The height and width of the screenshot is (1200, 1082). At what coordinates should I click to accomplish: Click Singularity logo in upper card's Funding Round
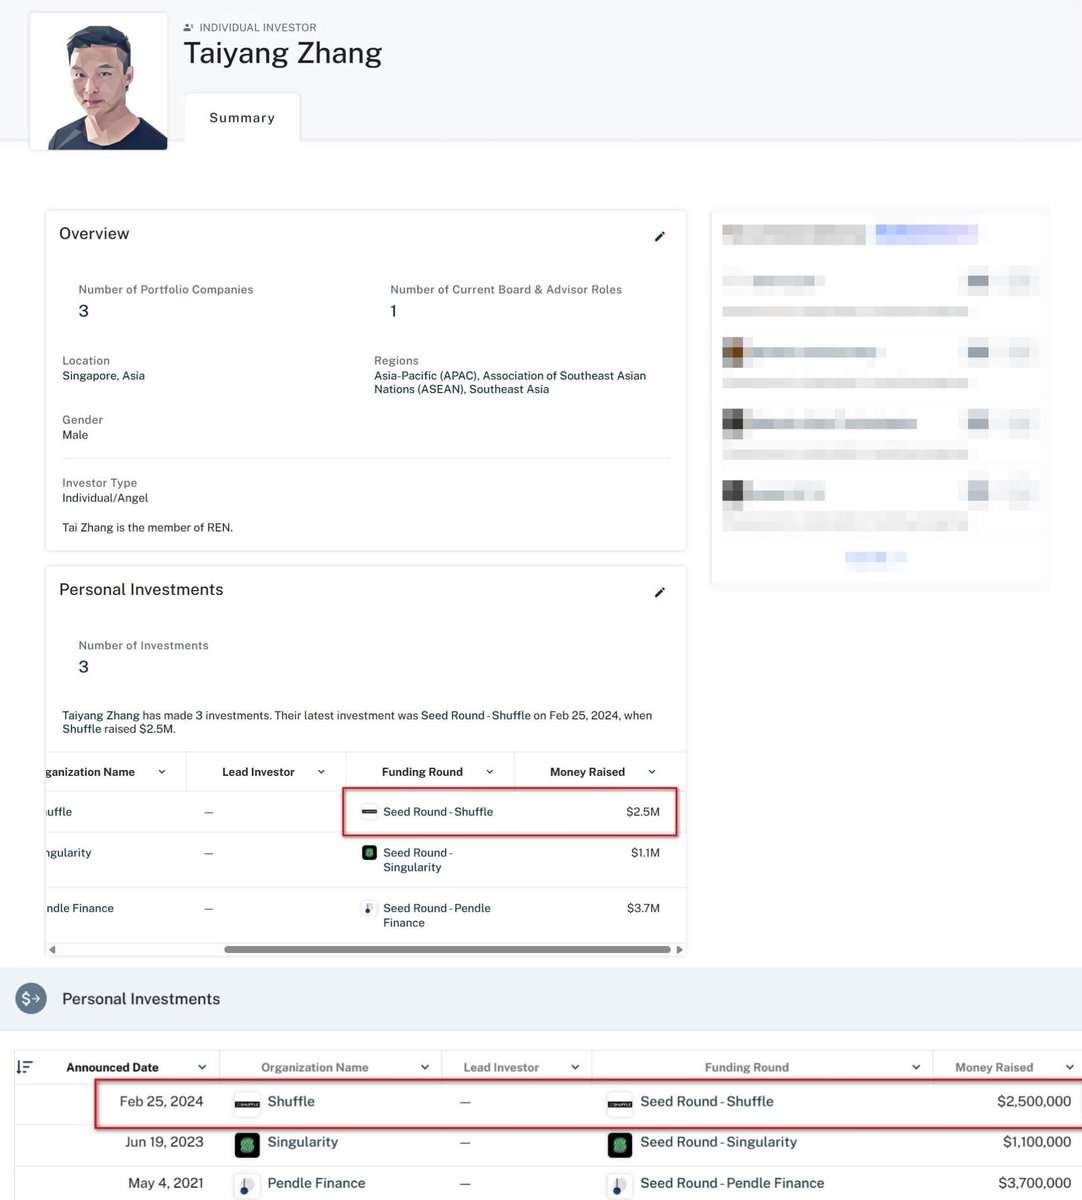pos(369,853)
